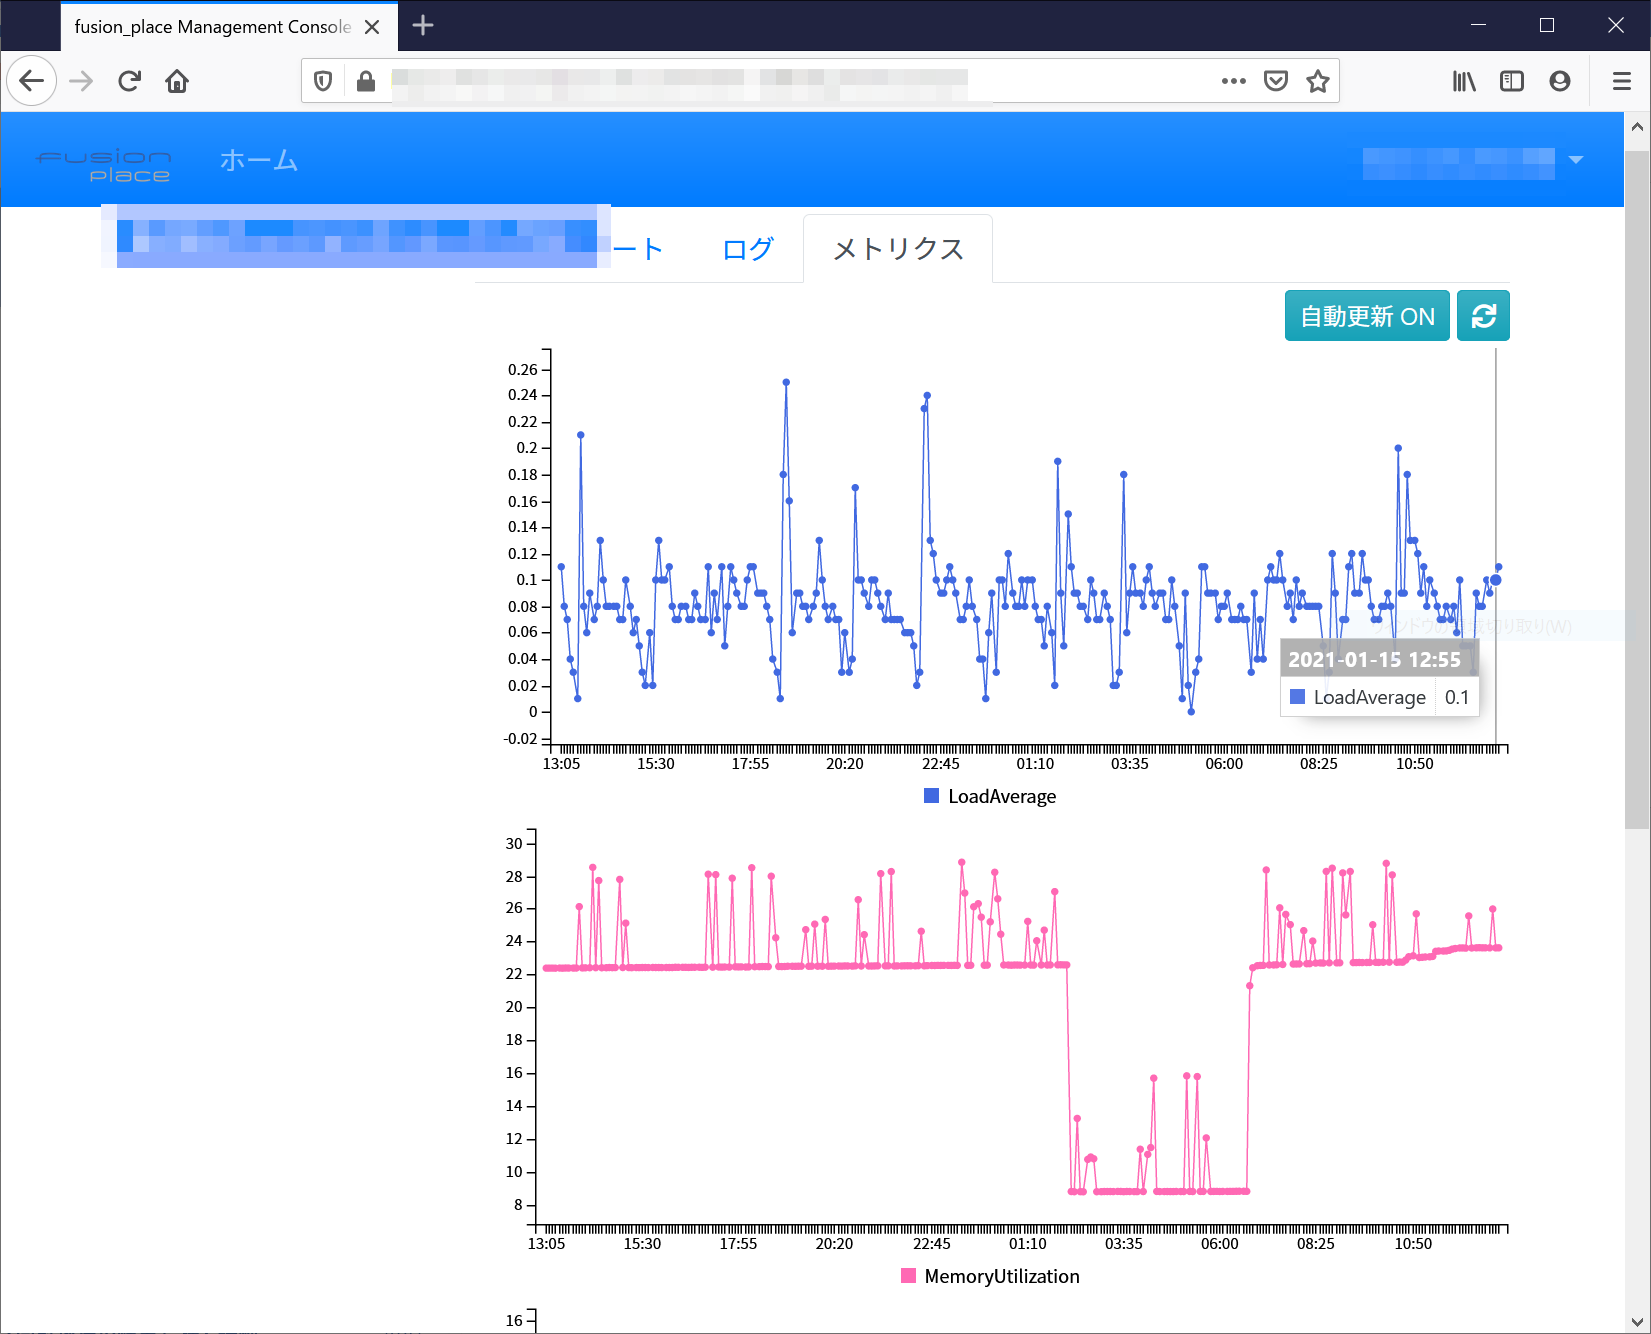Expand the user account dropdown caret
Screen dimensions: 1651x1334
click(x=1576, y=160)
